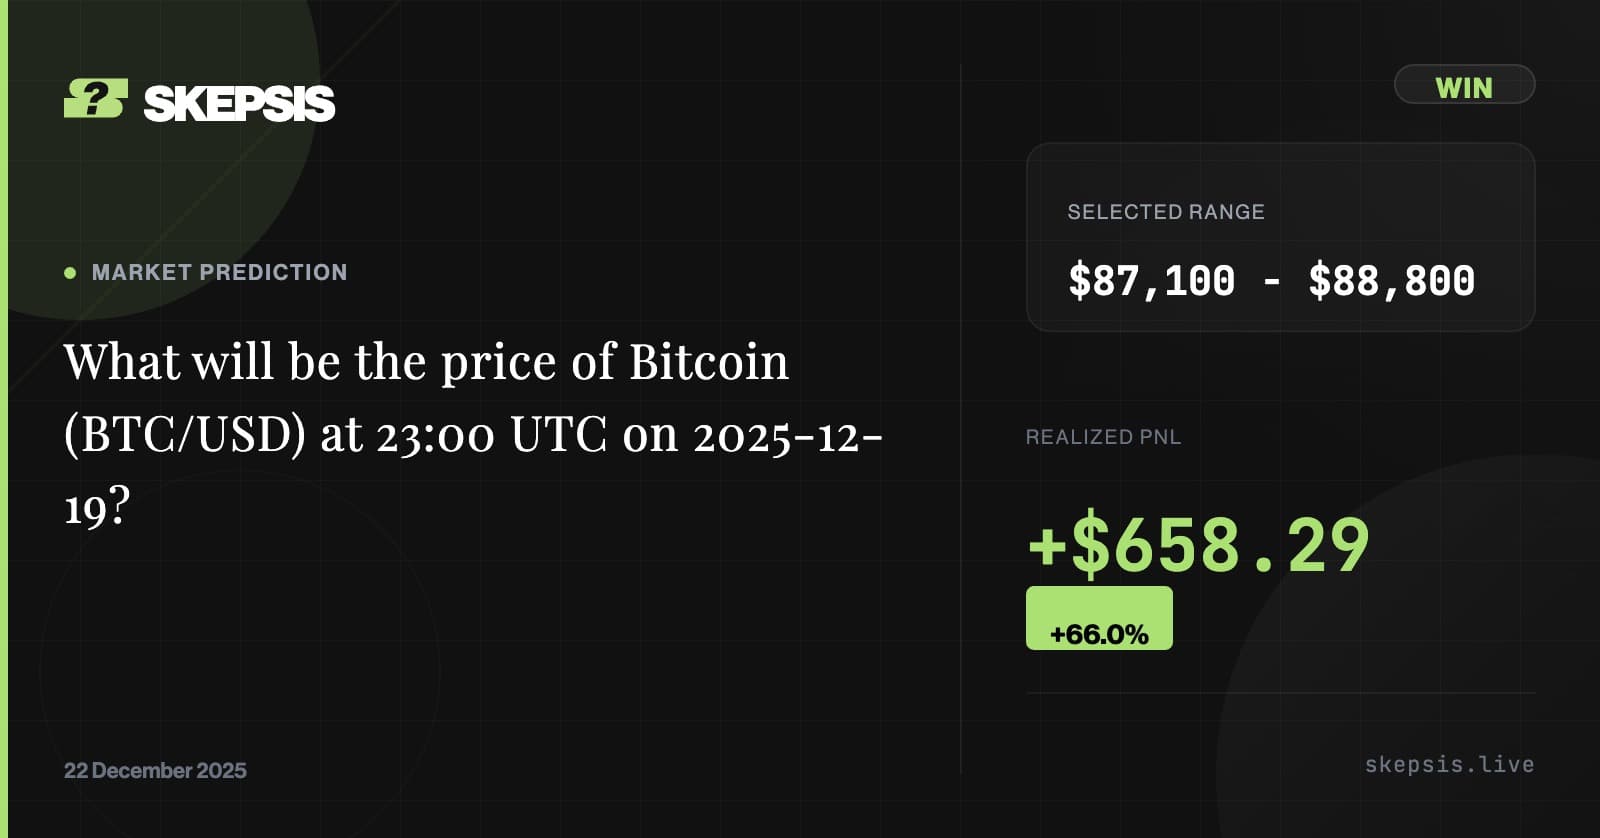Click the trailing 19? of the question
This screenshot has width=1600, height=838.
click(97, 507)
